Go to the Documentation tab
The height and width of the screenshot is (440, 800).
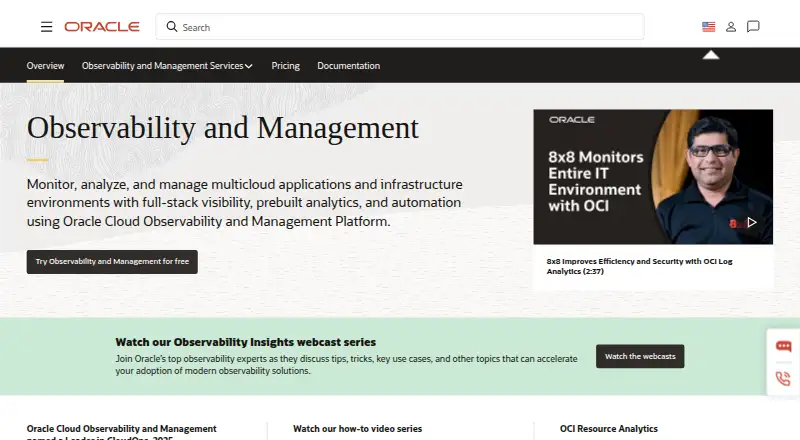click(348, 65)
